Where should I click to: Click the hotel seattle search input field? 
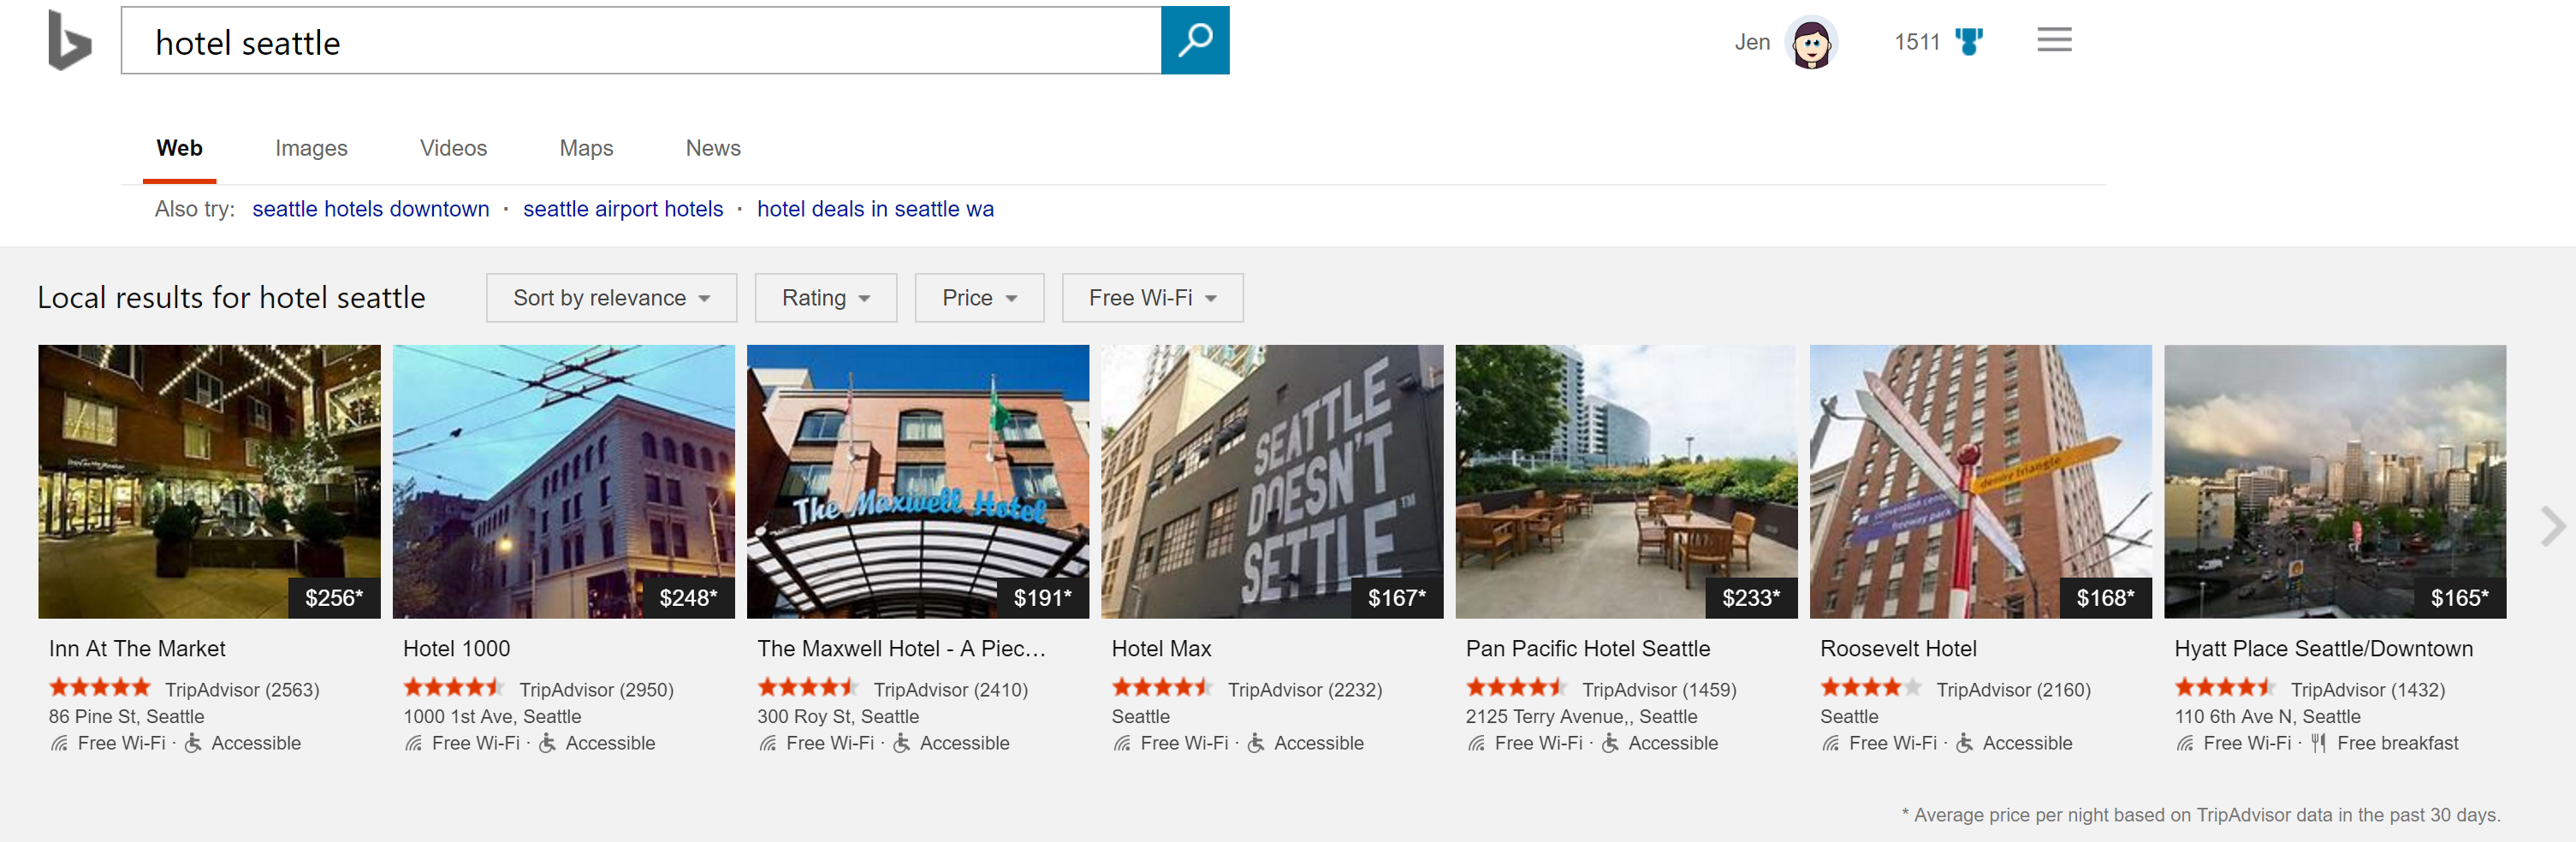(640, 42)
